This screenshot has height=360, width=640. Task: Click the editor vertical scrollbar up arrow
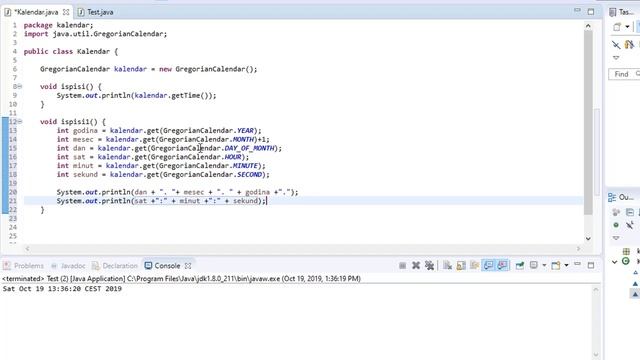click(588, 26)
